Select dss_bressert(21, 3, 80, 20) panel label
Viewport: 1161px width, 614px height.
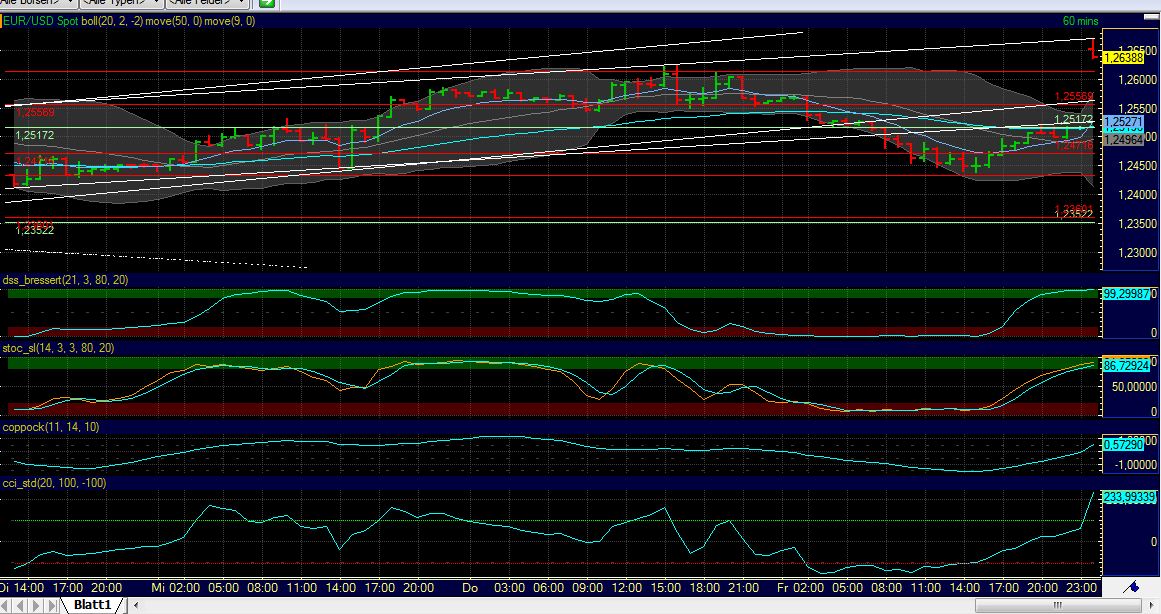click(65, 280)
